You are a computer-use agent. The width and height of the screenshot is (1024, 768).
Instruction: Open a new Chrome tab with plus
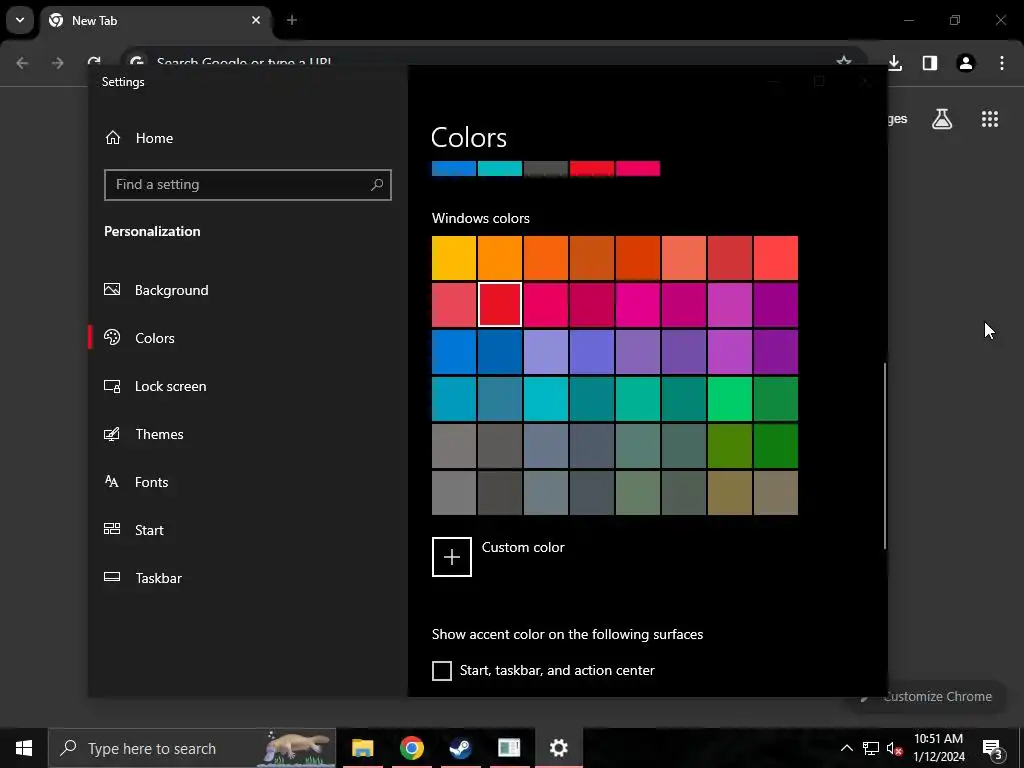292,20
